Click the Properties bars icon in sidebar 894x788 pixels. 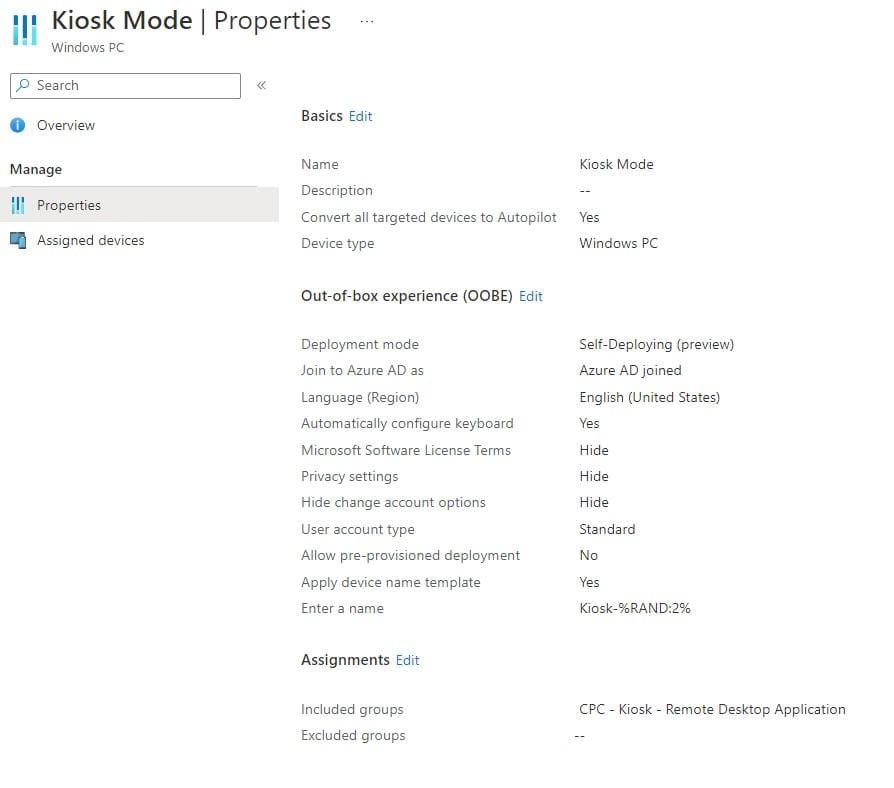click(18, 205)
